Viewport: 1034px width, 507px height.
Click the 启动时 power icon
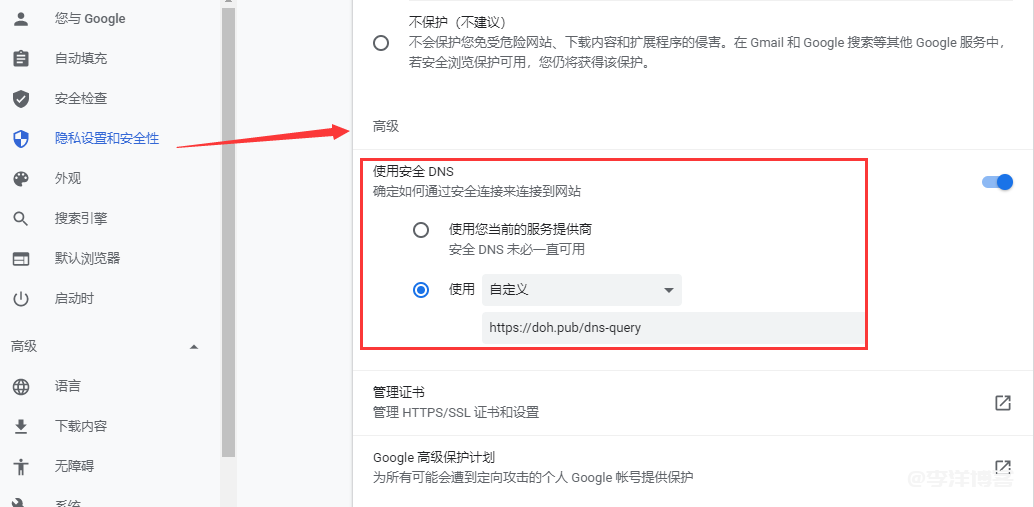[x=21, y=298]
